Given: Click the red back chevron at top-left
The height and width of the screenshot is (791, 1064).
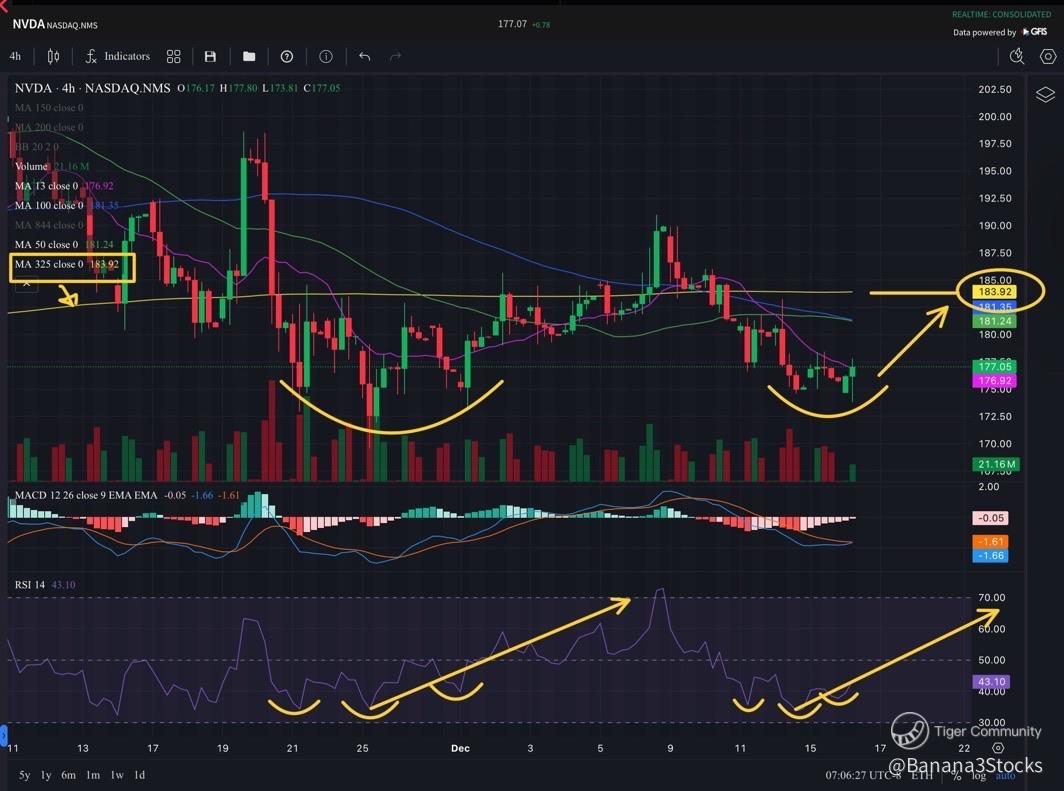Looking at the screenshot, I should click(x=3, y=5).
